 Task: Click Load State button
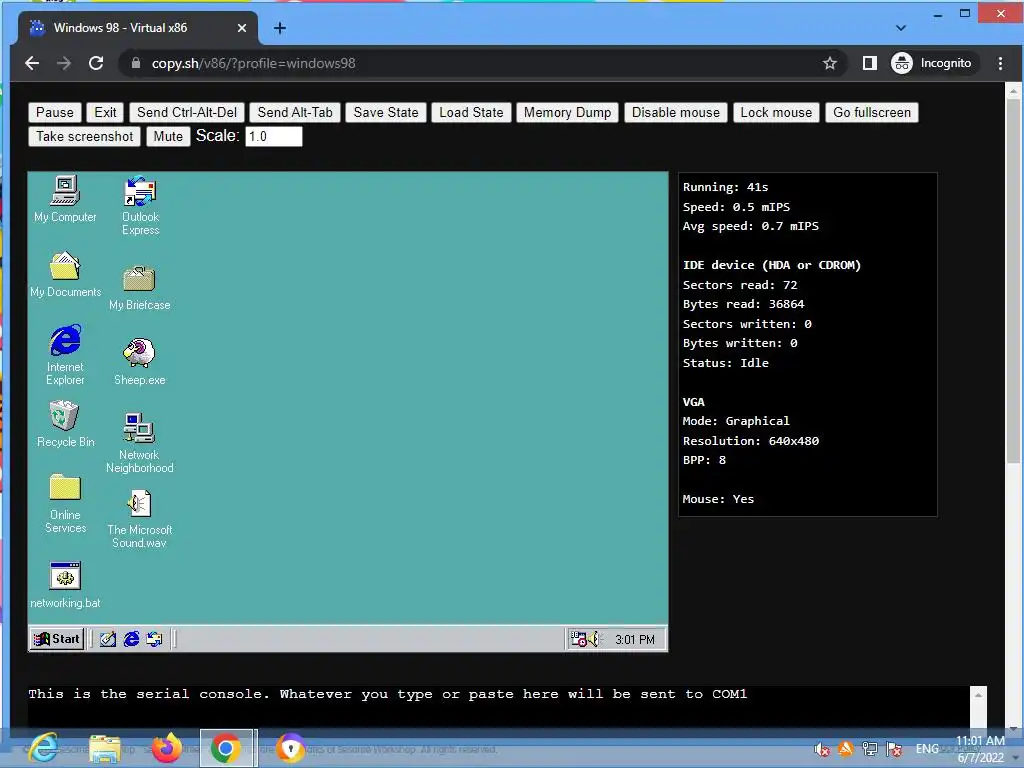(x=472, y=112)
